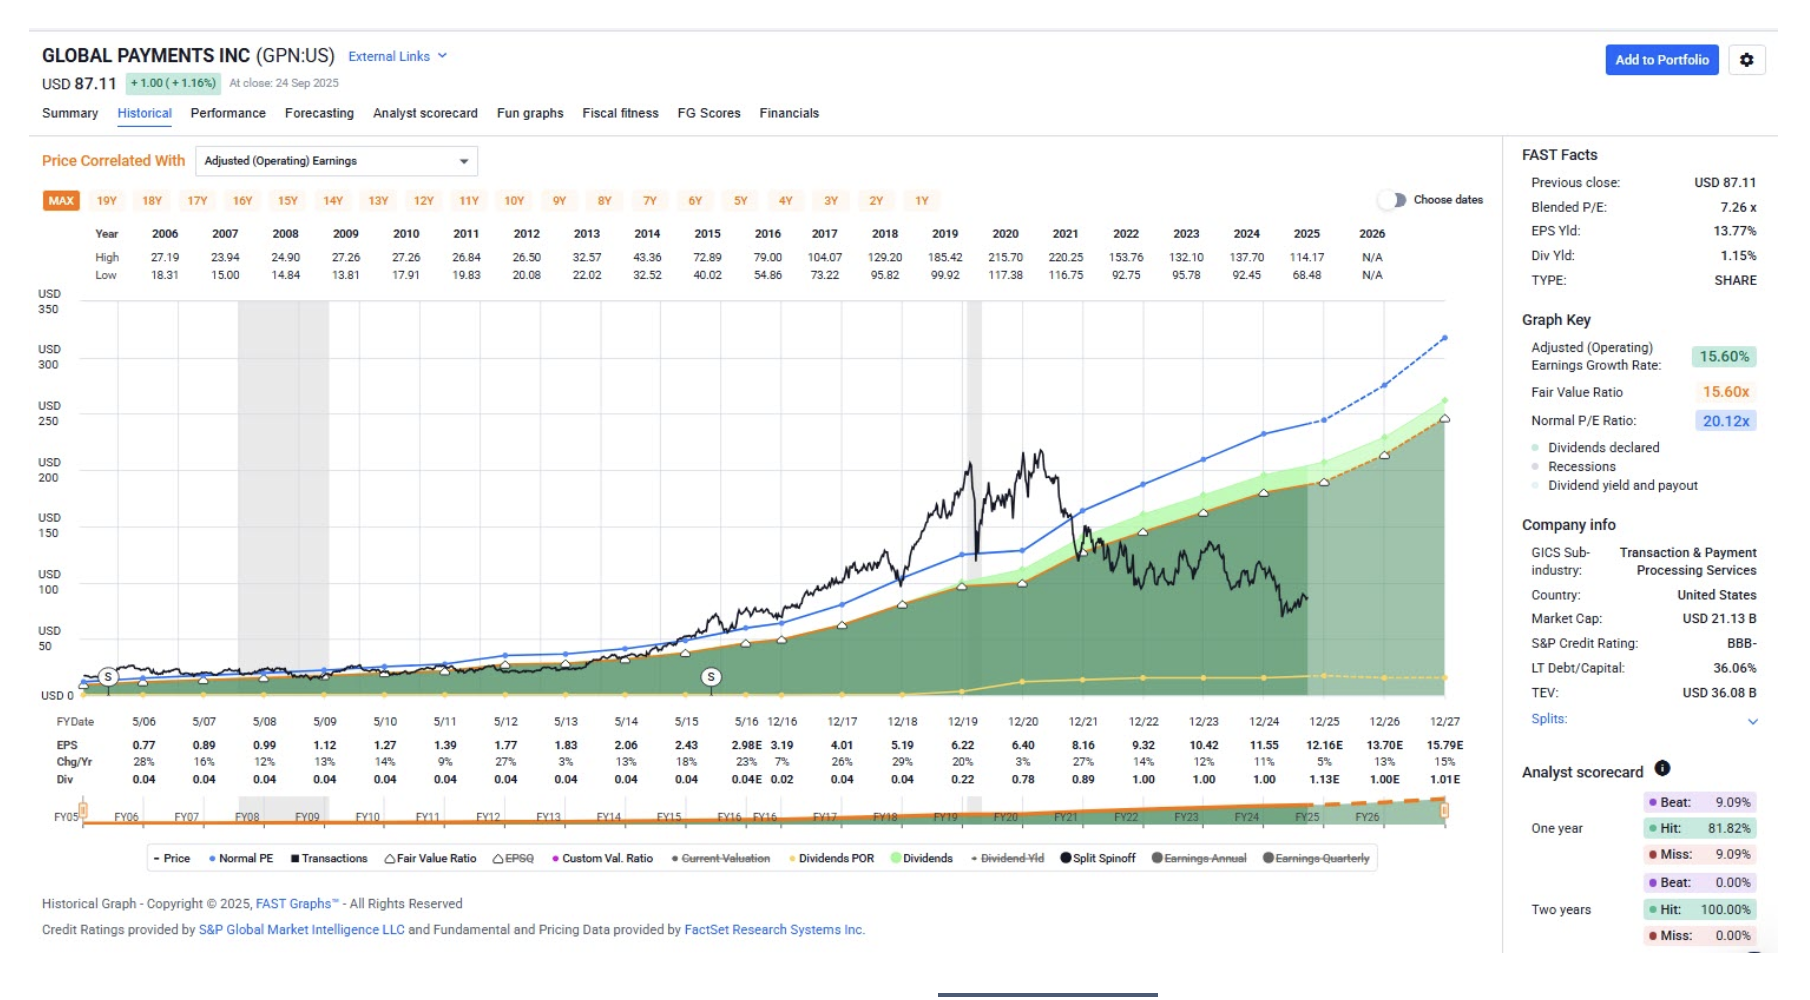1810x1000 pixels.
Task: Toggle Fair Value Ratio in legend
Action: pos(431,858)
